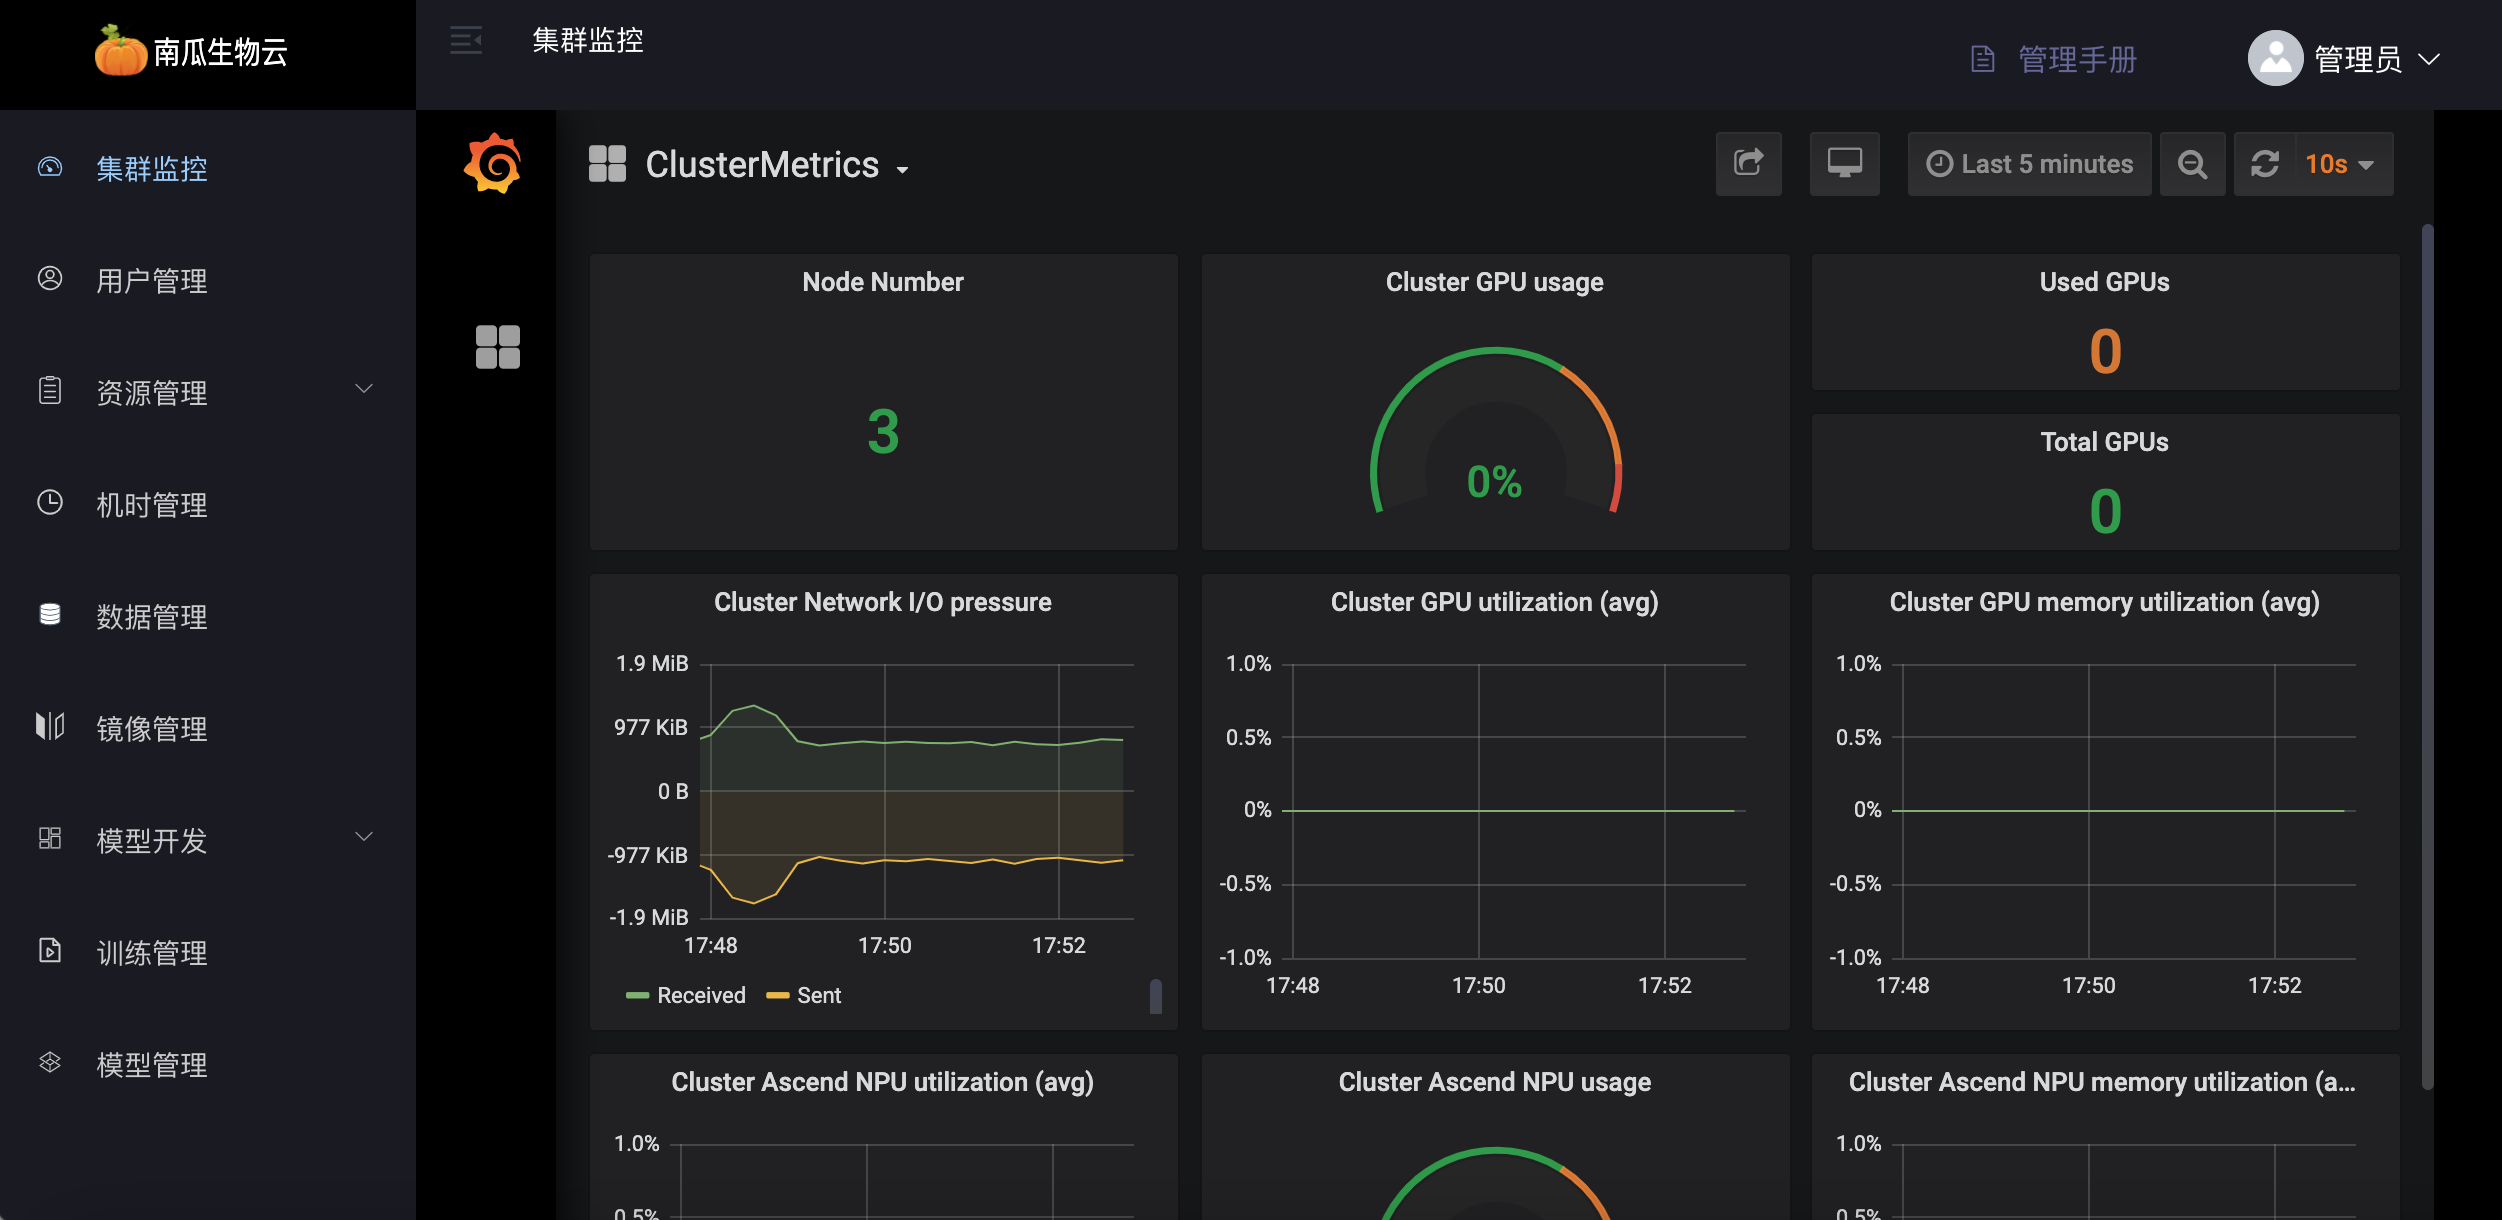Open the 管理手册 link

pyautogui.click(x=2078, y=60)
